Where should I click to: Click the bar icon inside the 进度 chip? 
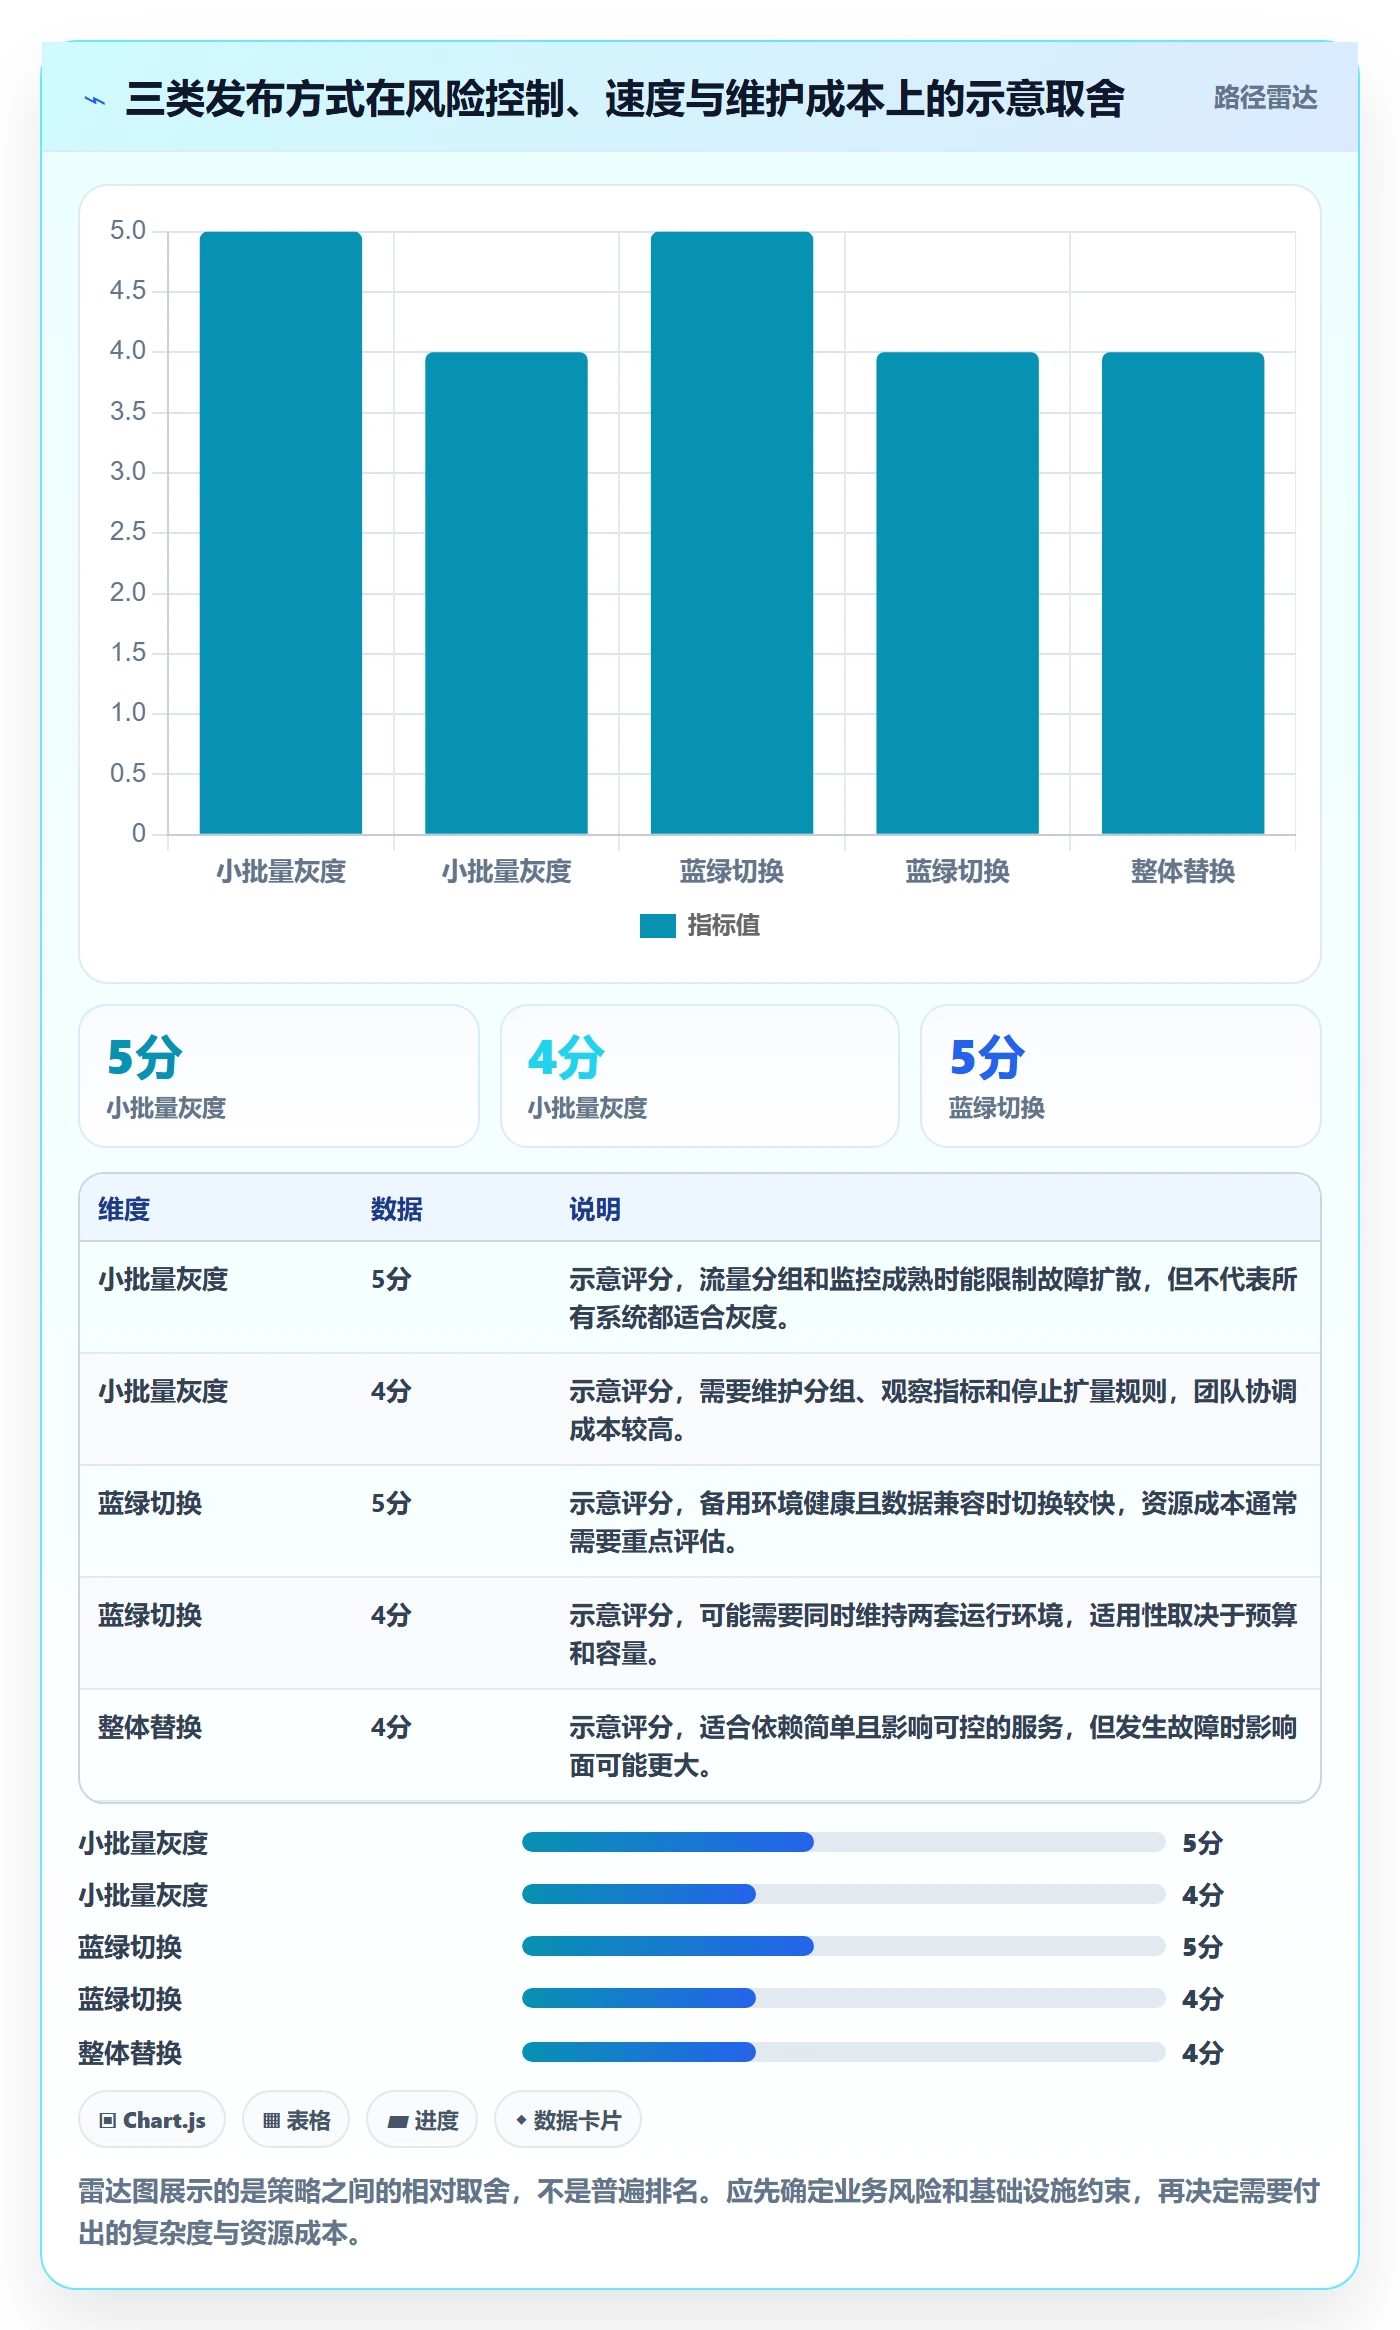click(x=398, y=2121)
